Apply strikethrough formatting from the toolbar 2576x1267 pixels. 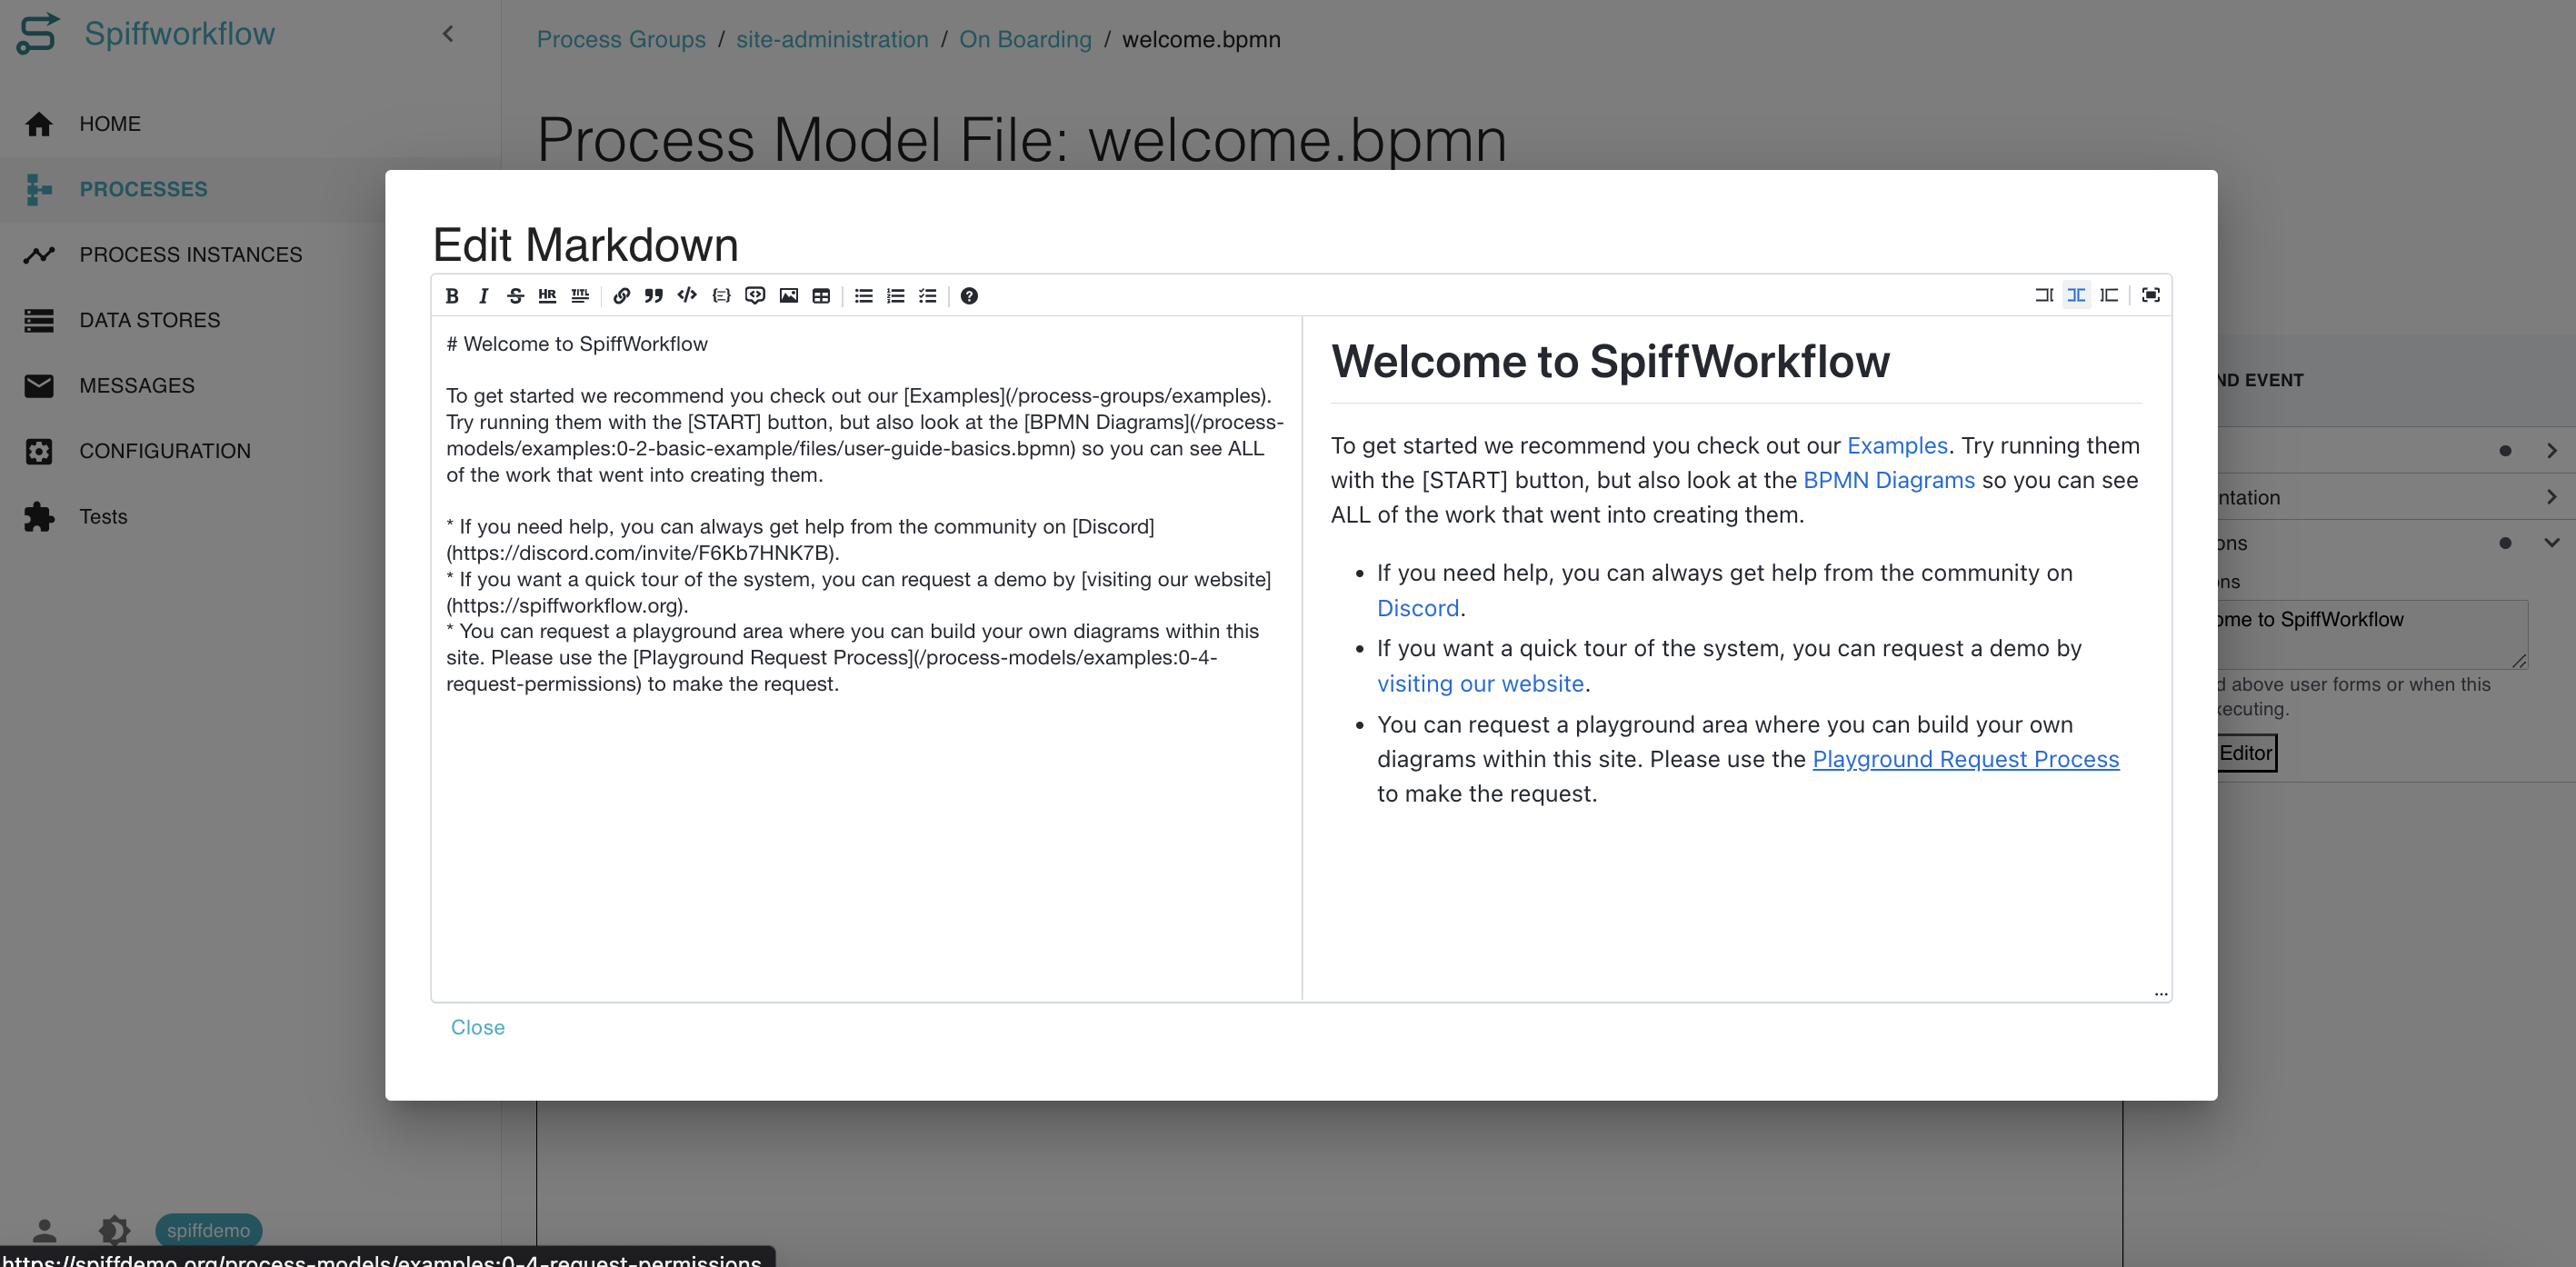coord(515,296)
